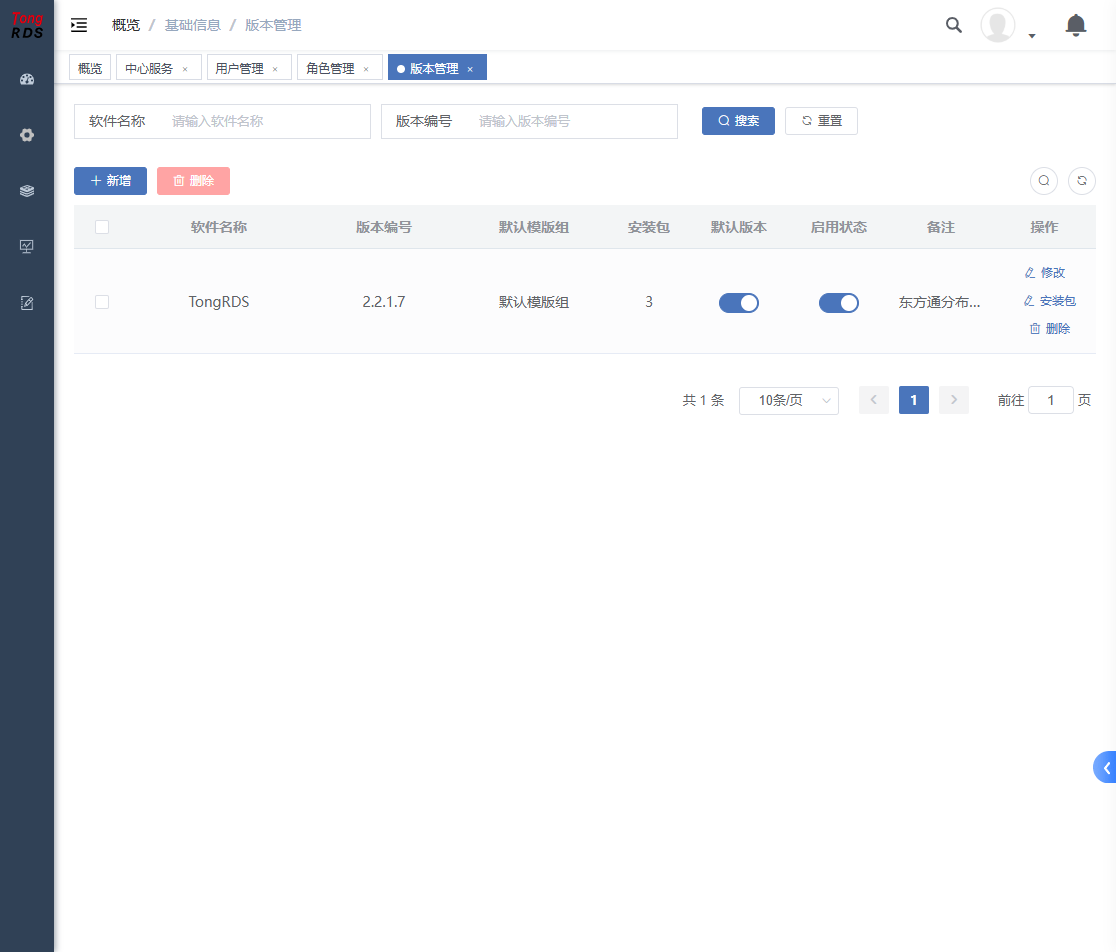
Task: Click the 默认模版组 cell in TongRDS row
Action: pos(534,302)
